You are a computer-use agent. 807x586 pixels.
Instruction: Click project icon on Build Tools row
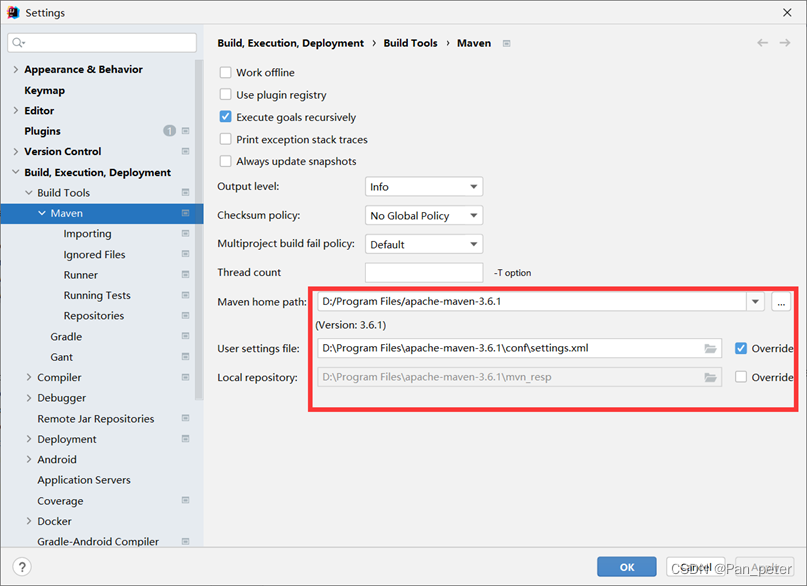click(185, 192)
